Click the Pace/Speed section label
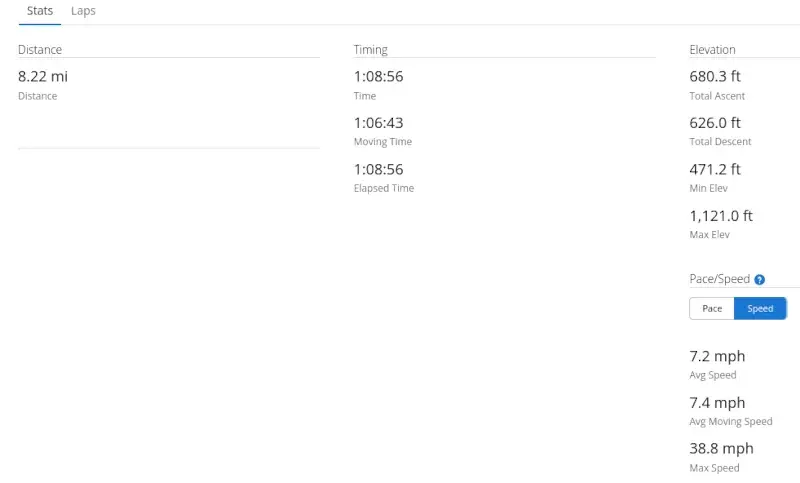The width and height of the screenshot is (800, 483). (719, 279)
